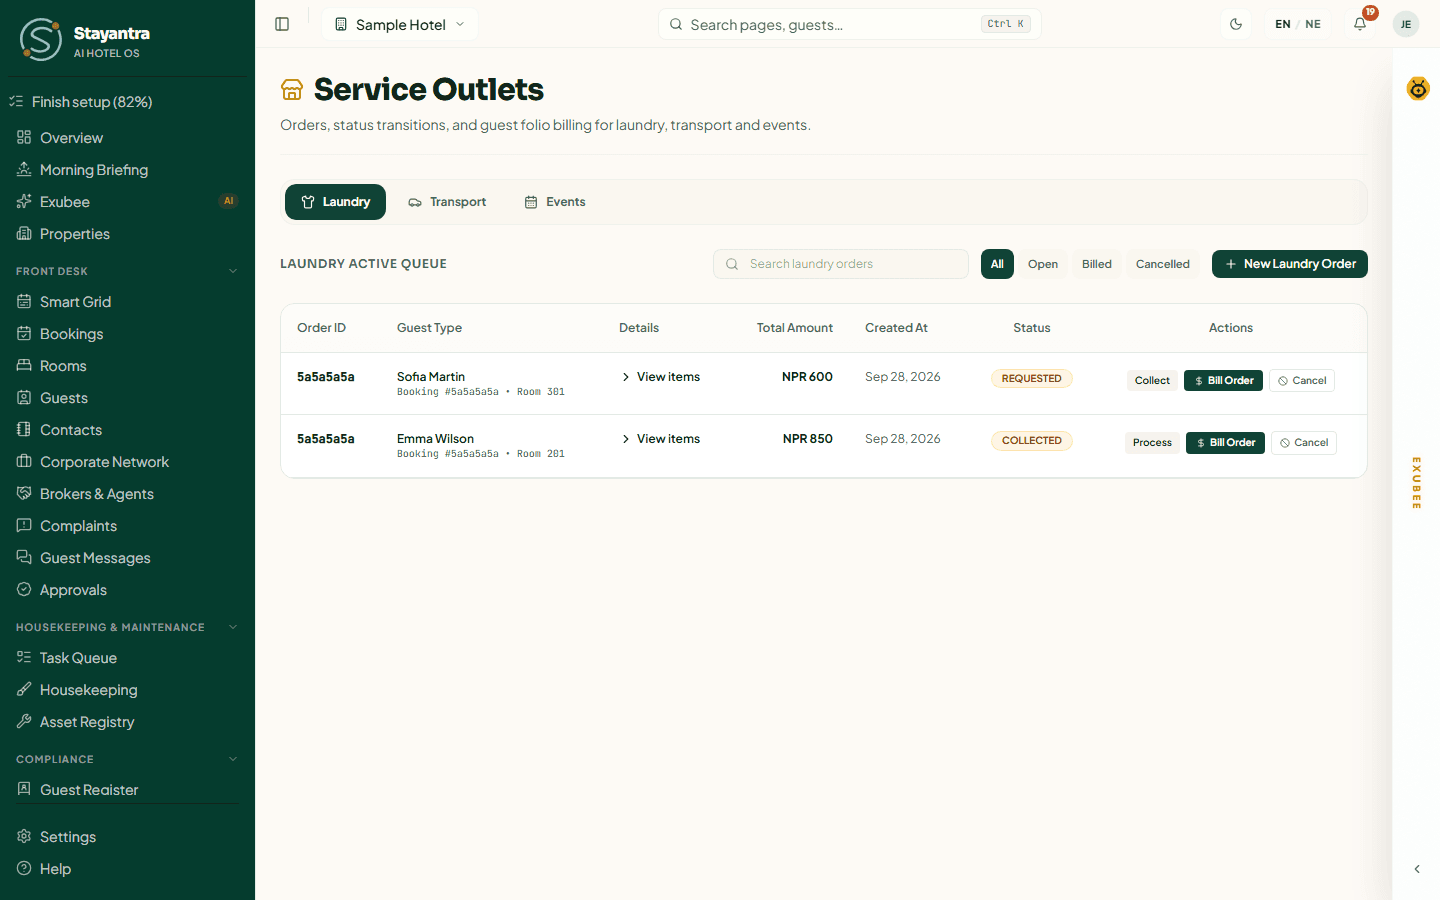
Task: Go to Housekeeping page
Action: tap(127, 690)
